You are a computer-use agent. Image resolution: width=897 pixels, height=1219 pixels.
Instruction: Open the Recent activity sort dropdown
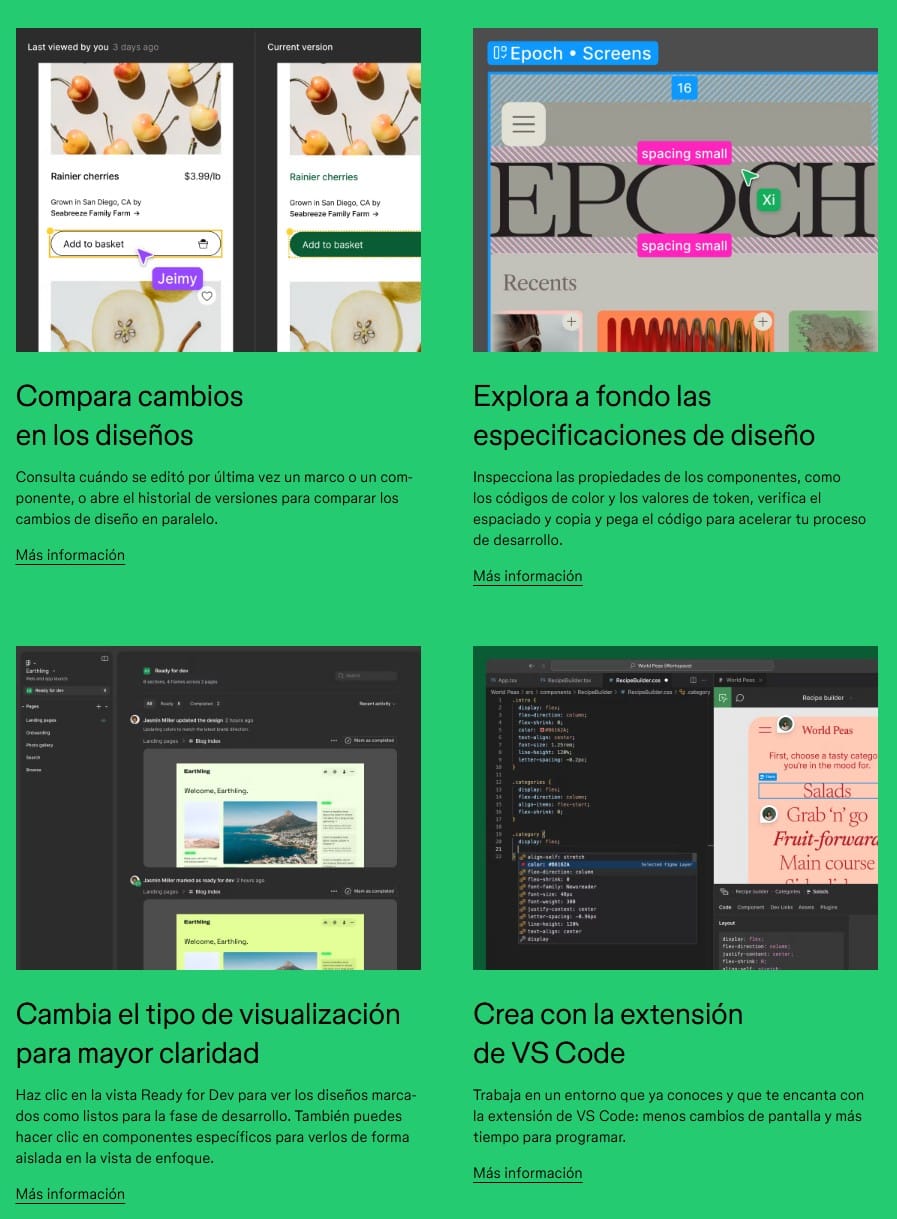click(377, 704)
